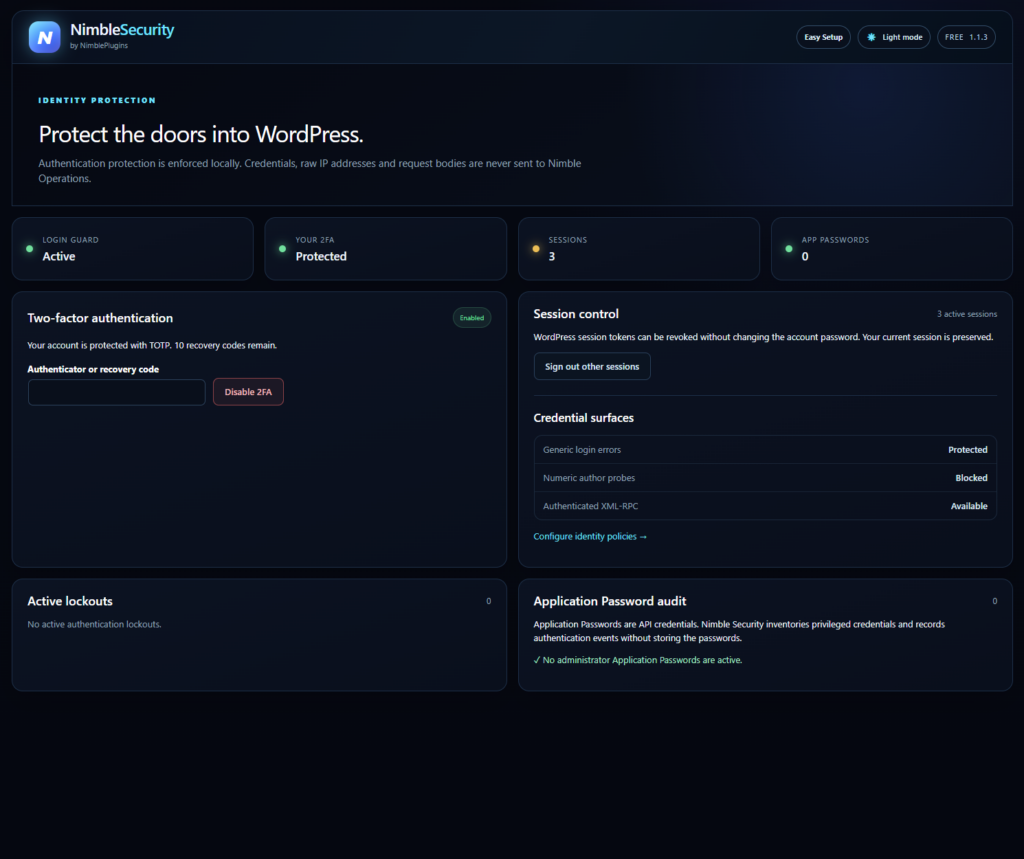The height and width of the screenshot is (859, 1024).
Task: Click the Enabled badge in Two-factor authentication
Action: (x=472, y=318)
